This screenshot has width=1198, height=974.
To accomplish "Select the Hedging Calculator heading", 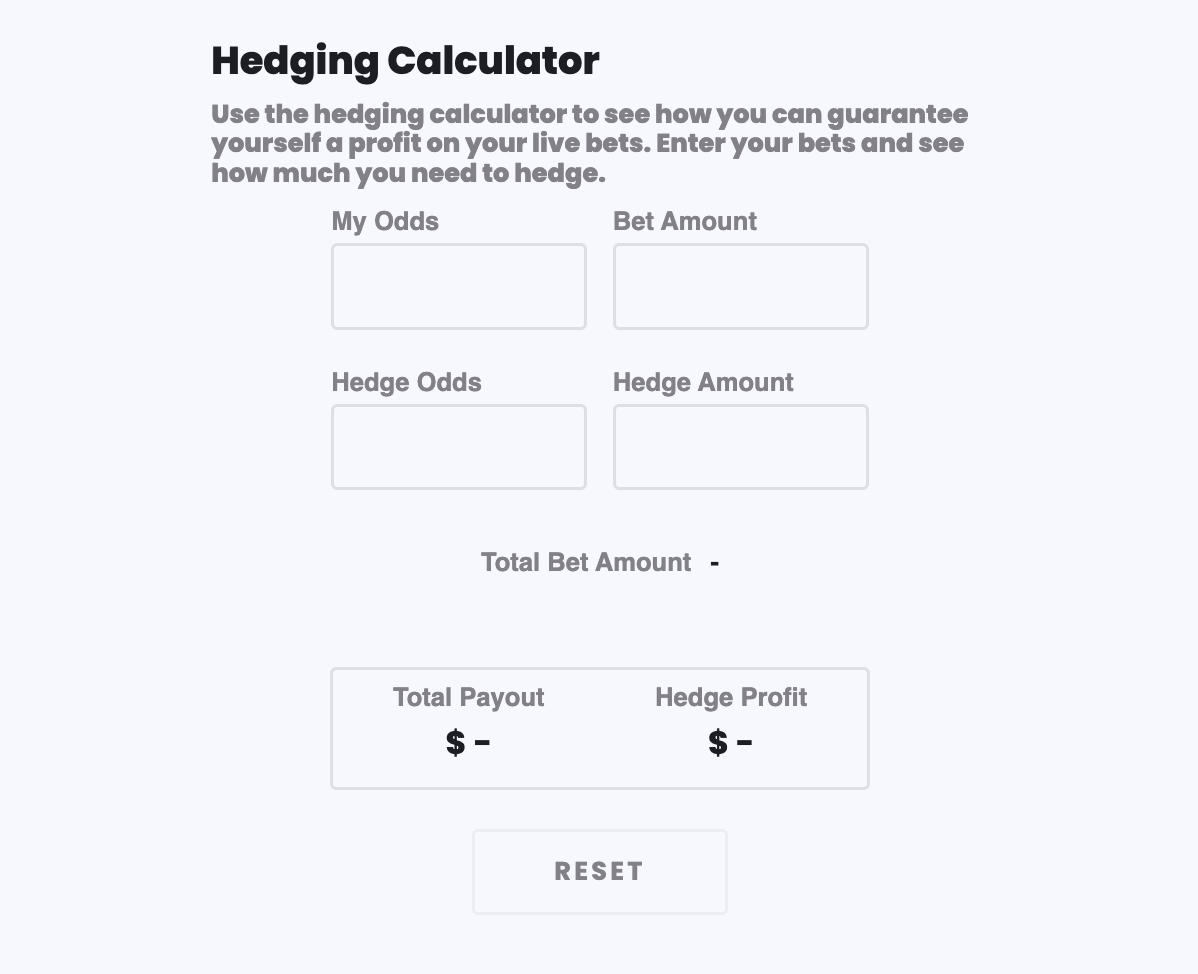I will coord(404,61).
